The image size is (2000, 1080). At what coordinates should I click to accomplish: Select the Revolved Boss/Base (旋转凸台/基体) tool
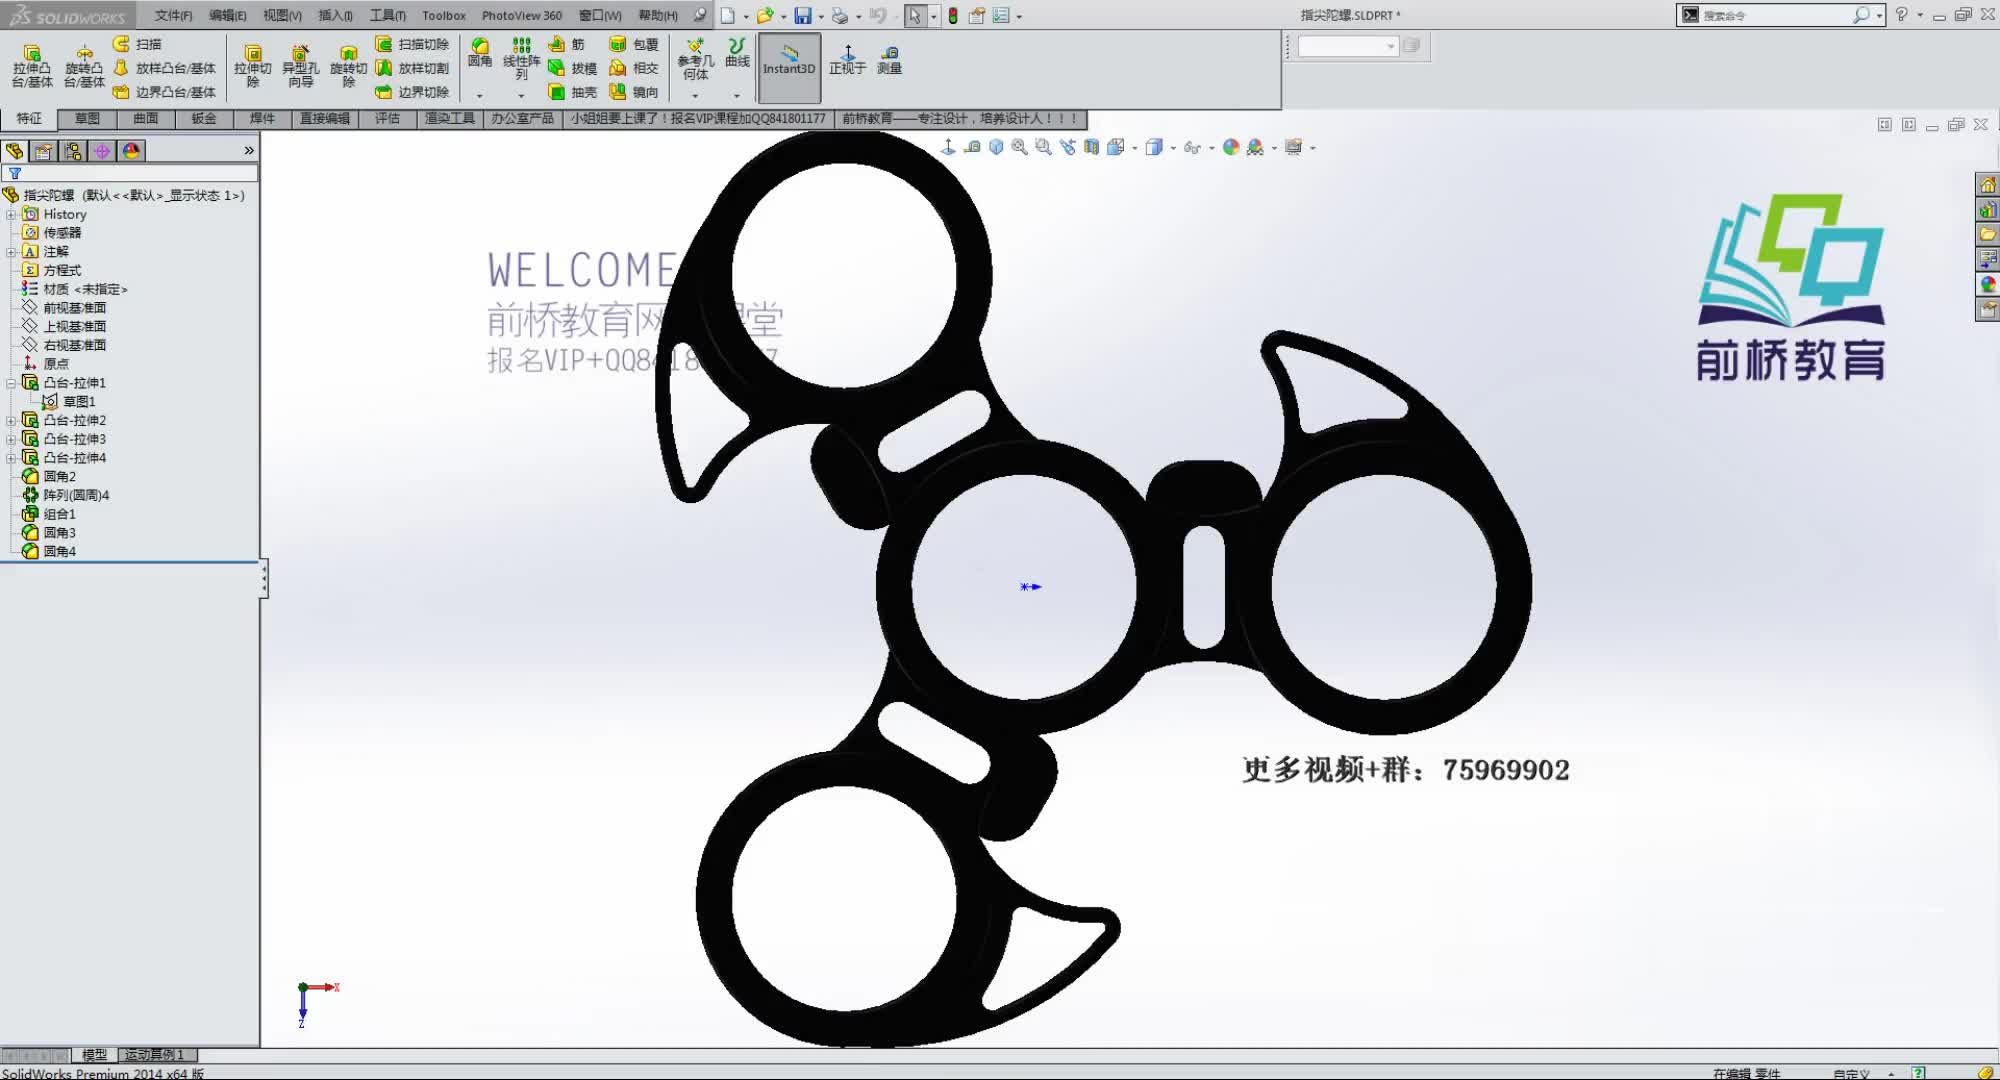[84, 66]
